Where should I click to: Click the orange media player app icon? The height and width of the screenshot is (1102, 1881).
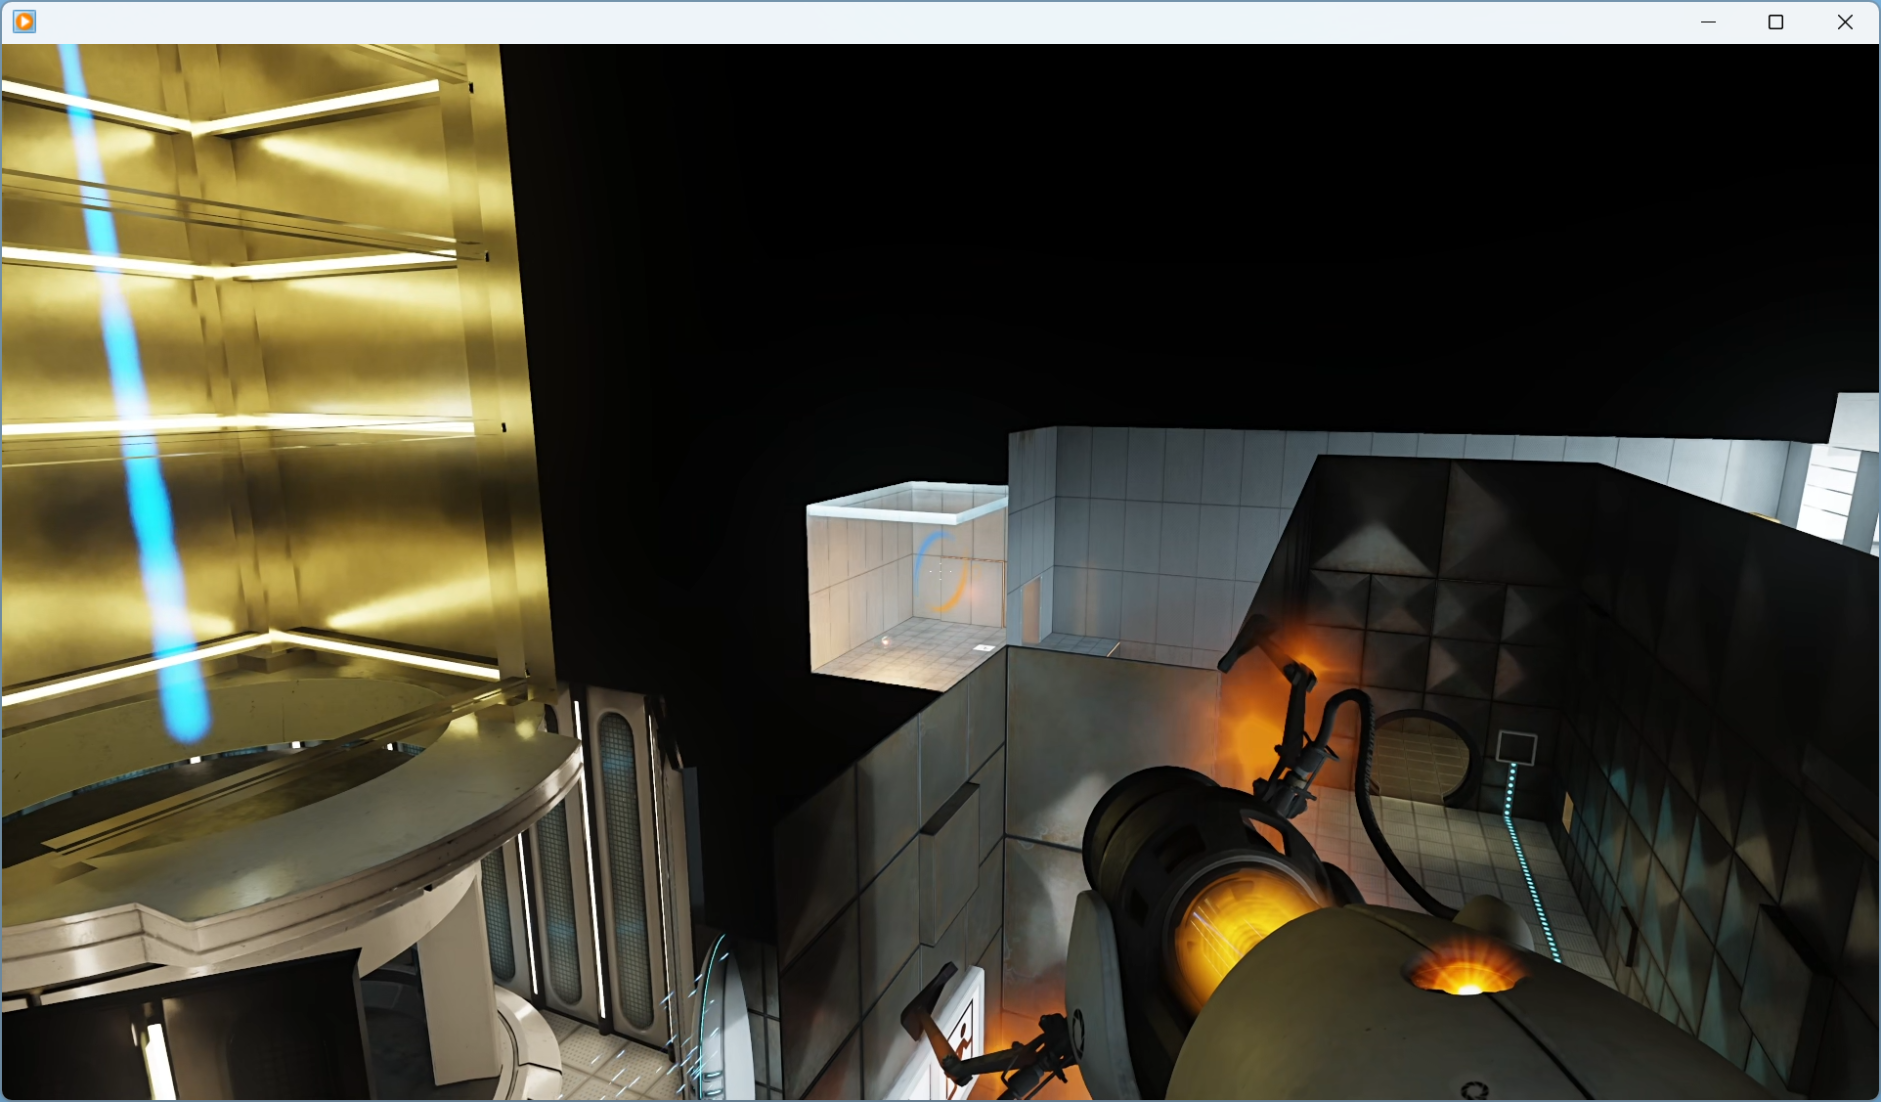[24, 21]
